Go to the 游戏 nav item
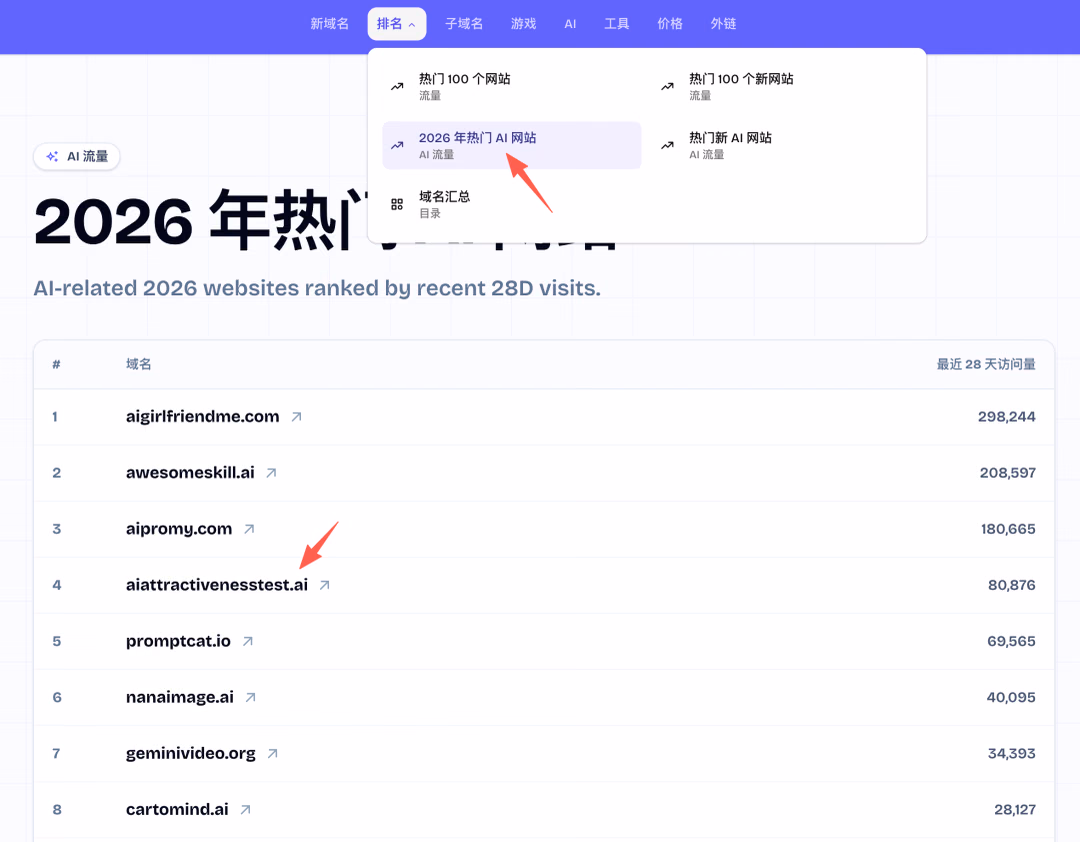The height and width of the screenshot is (842, 1080). pos(523,24)
